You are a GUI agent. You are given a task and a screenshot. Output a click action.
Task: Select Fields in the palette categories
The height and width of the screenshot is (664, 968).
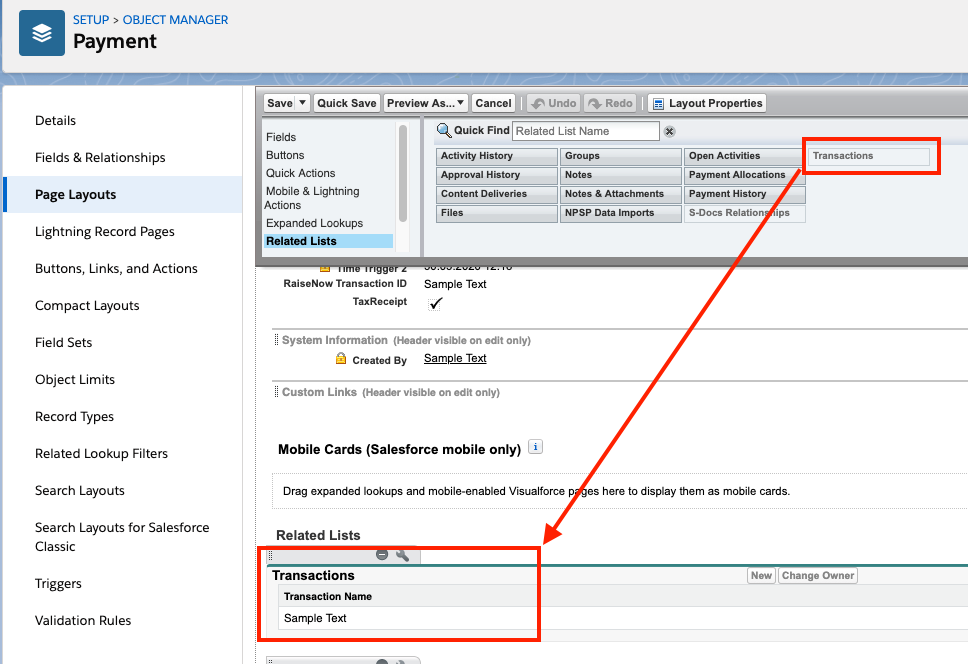click(281, 137)
